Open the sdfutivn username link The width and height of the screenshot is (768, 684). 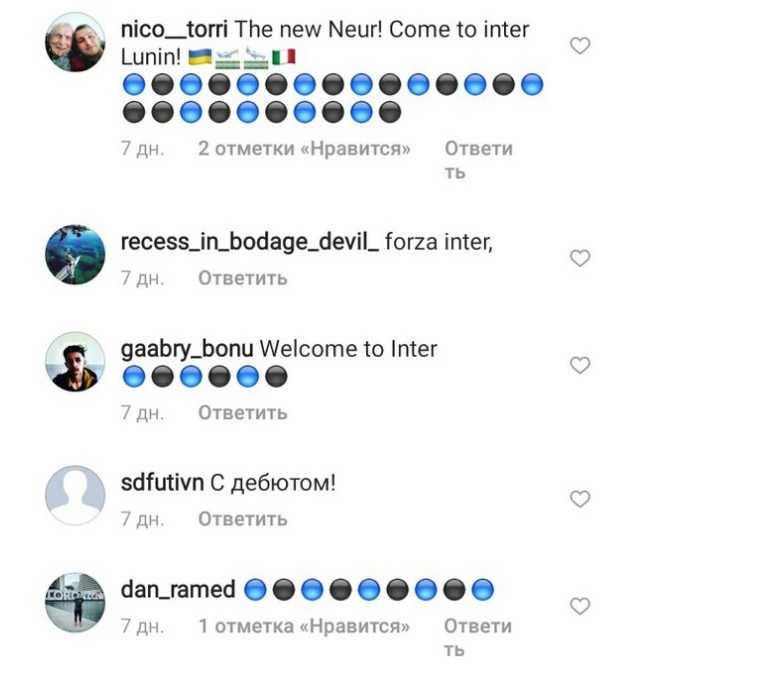[x=162, y=483]
